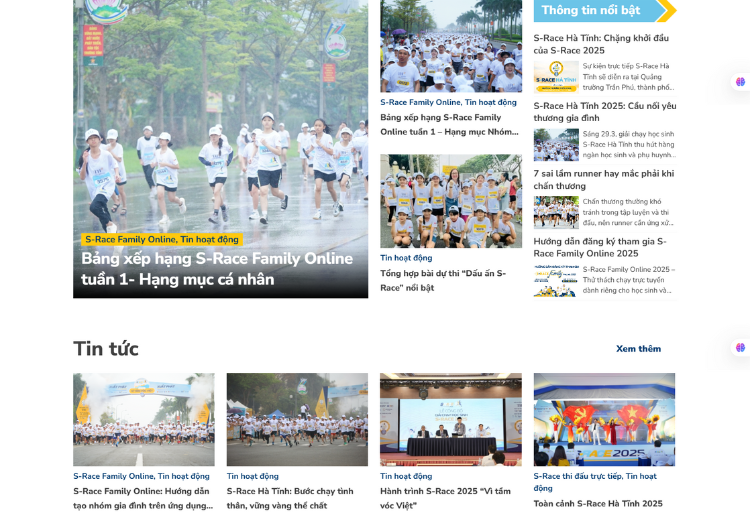Open 'S-Race Hà Tĩnh 2025: Cầu nối yêu thương gia đình'
The height and width of the screenshot is (527, 750).
605,112
